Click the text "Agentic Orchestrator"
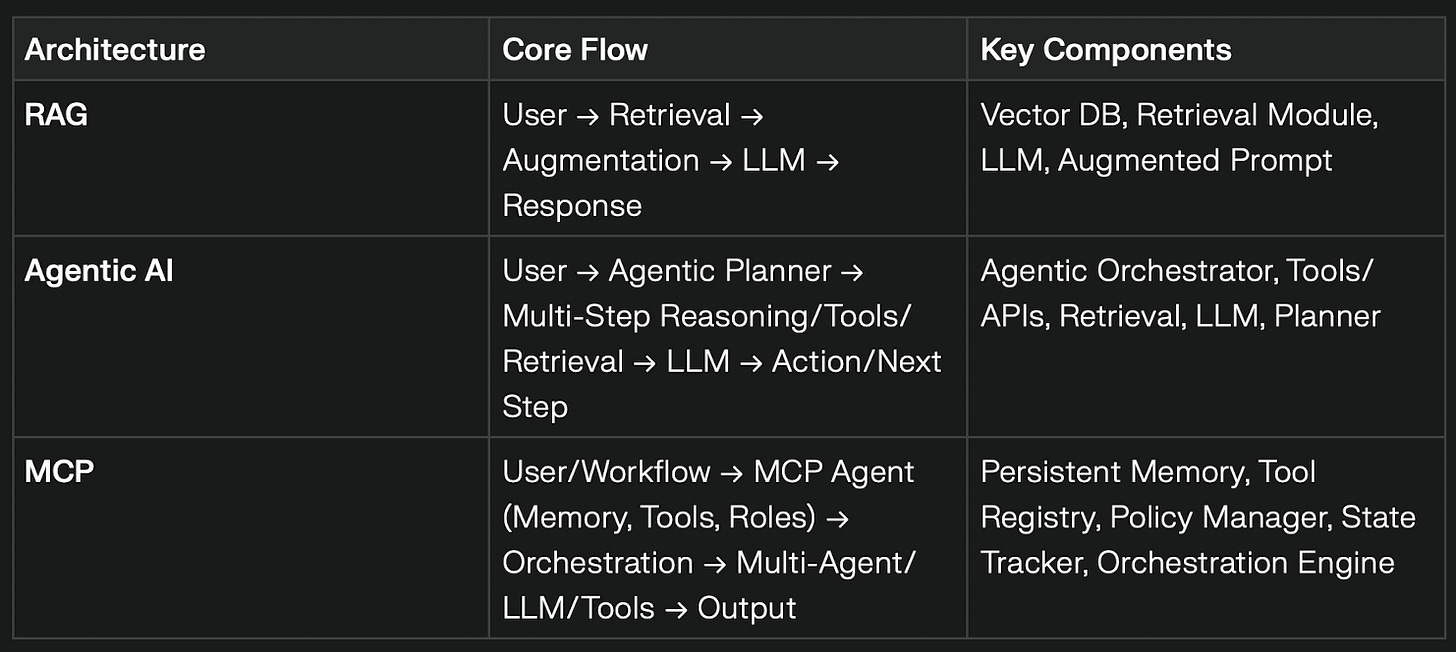The height and width of the screenshot is (652, 1456). [x=1130, y=271]
